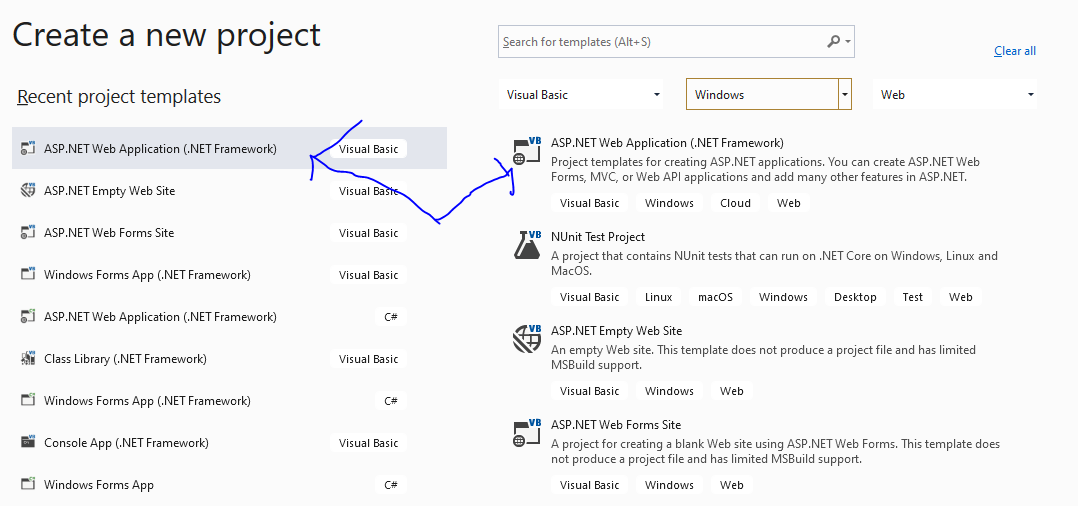
Task: Click the ASP.NET Empty Web Site description text
Action: (x=763, y=358)
